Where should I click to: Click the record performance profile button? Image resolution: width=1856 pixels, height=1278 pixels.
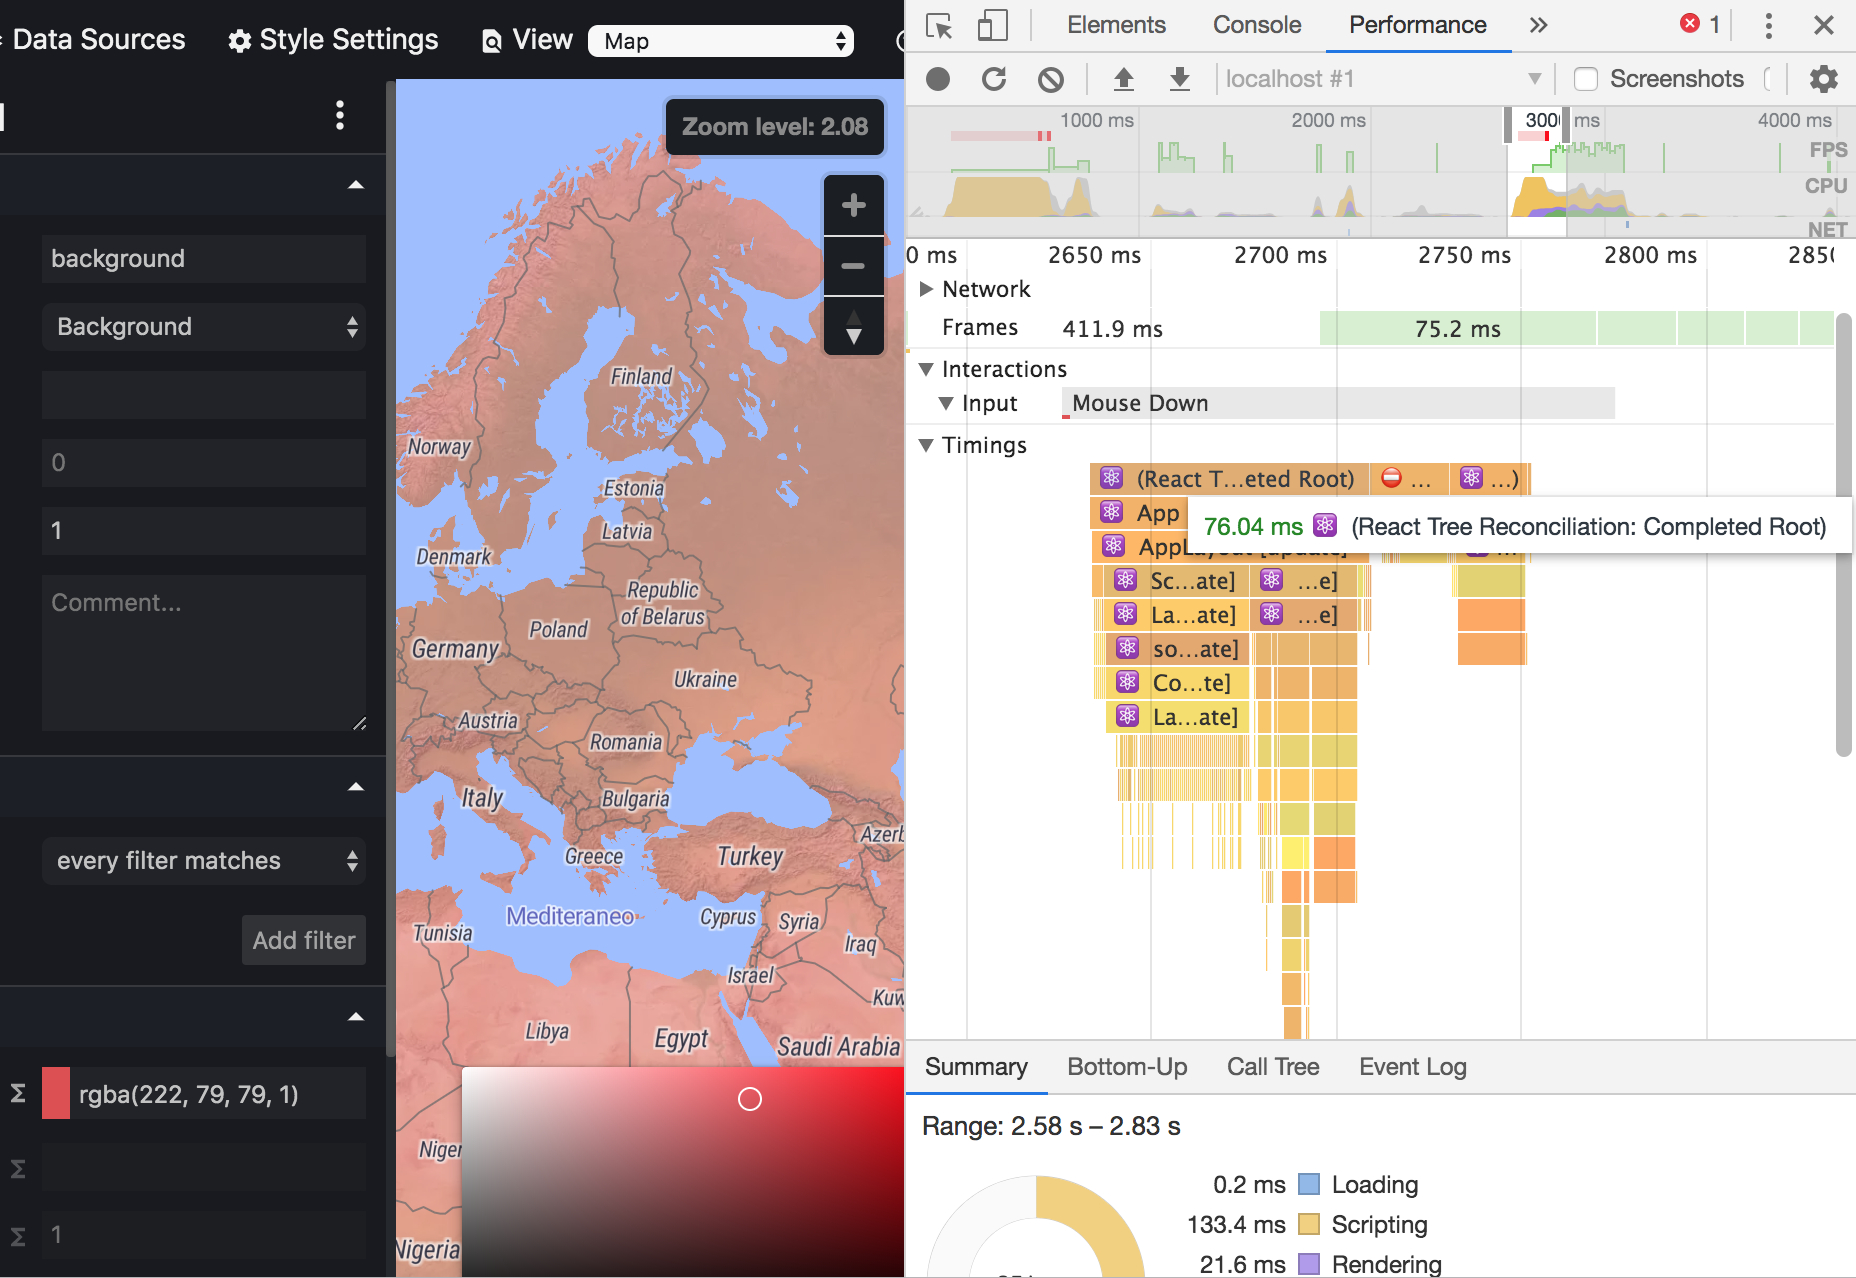938,79
